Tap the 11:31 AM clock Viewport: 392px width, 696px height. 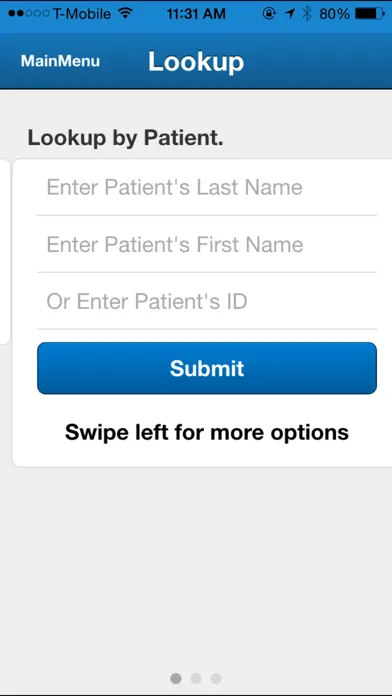196,14
